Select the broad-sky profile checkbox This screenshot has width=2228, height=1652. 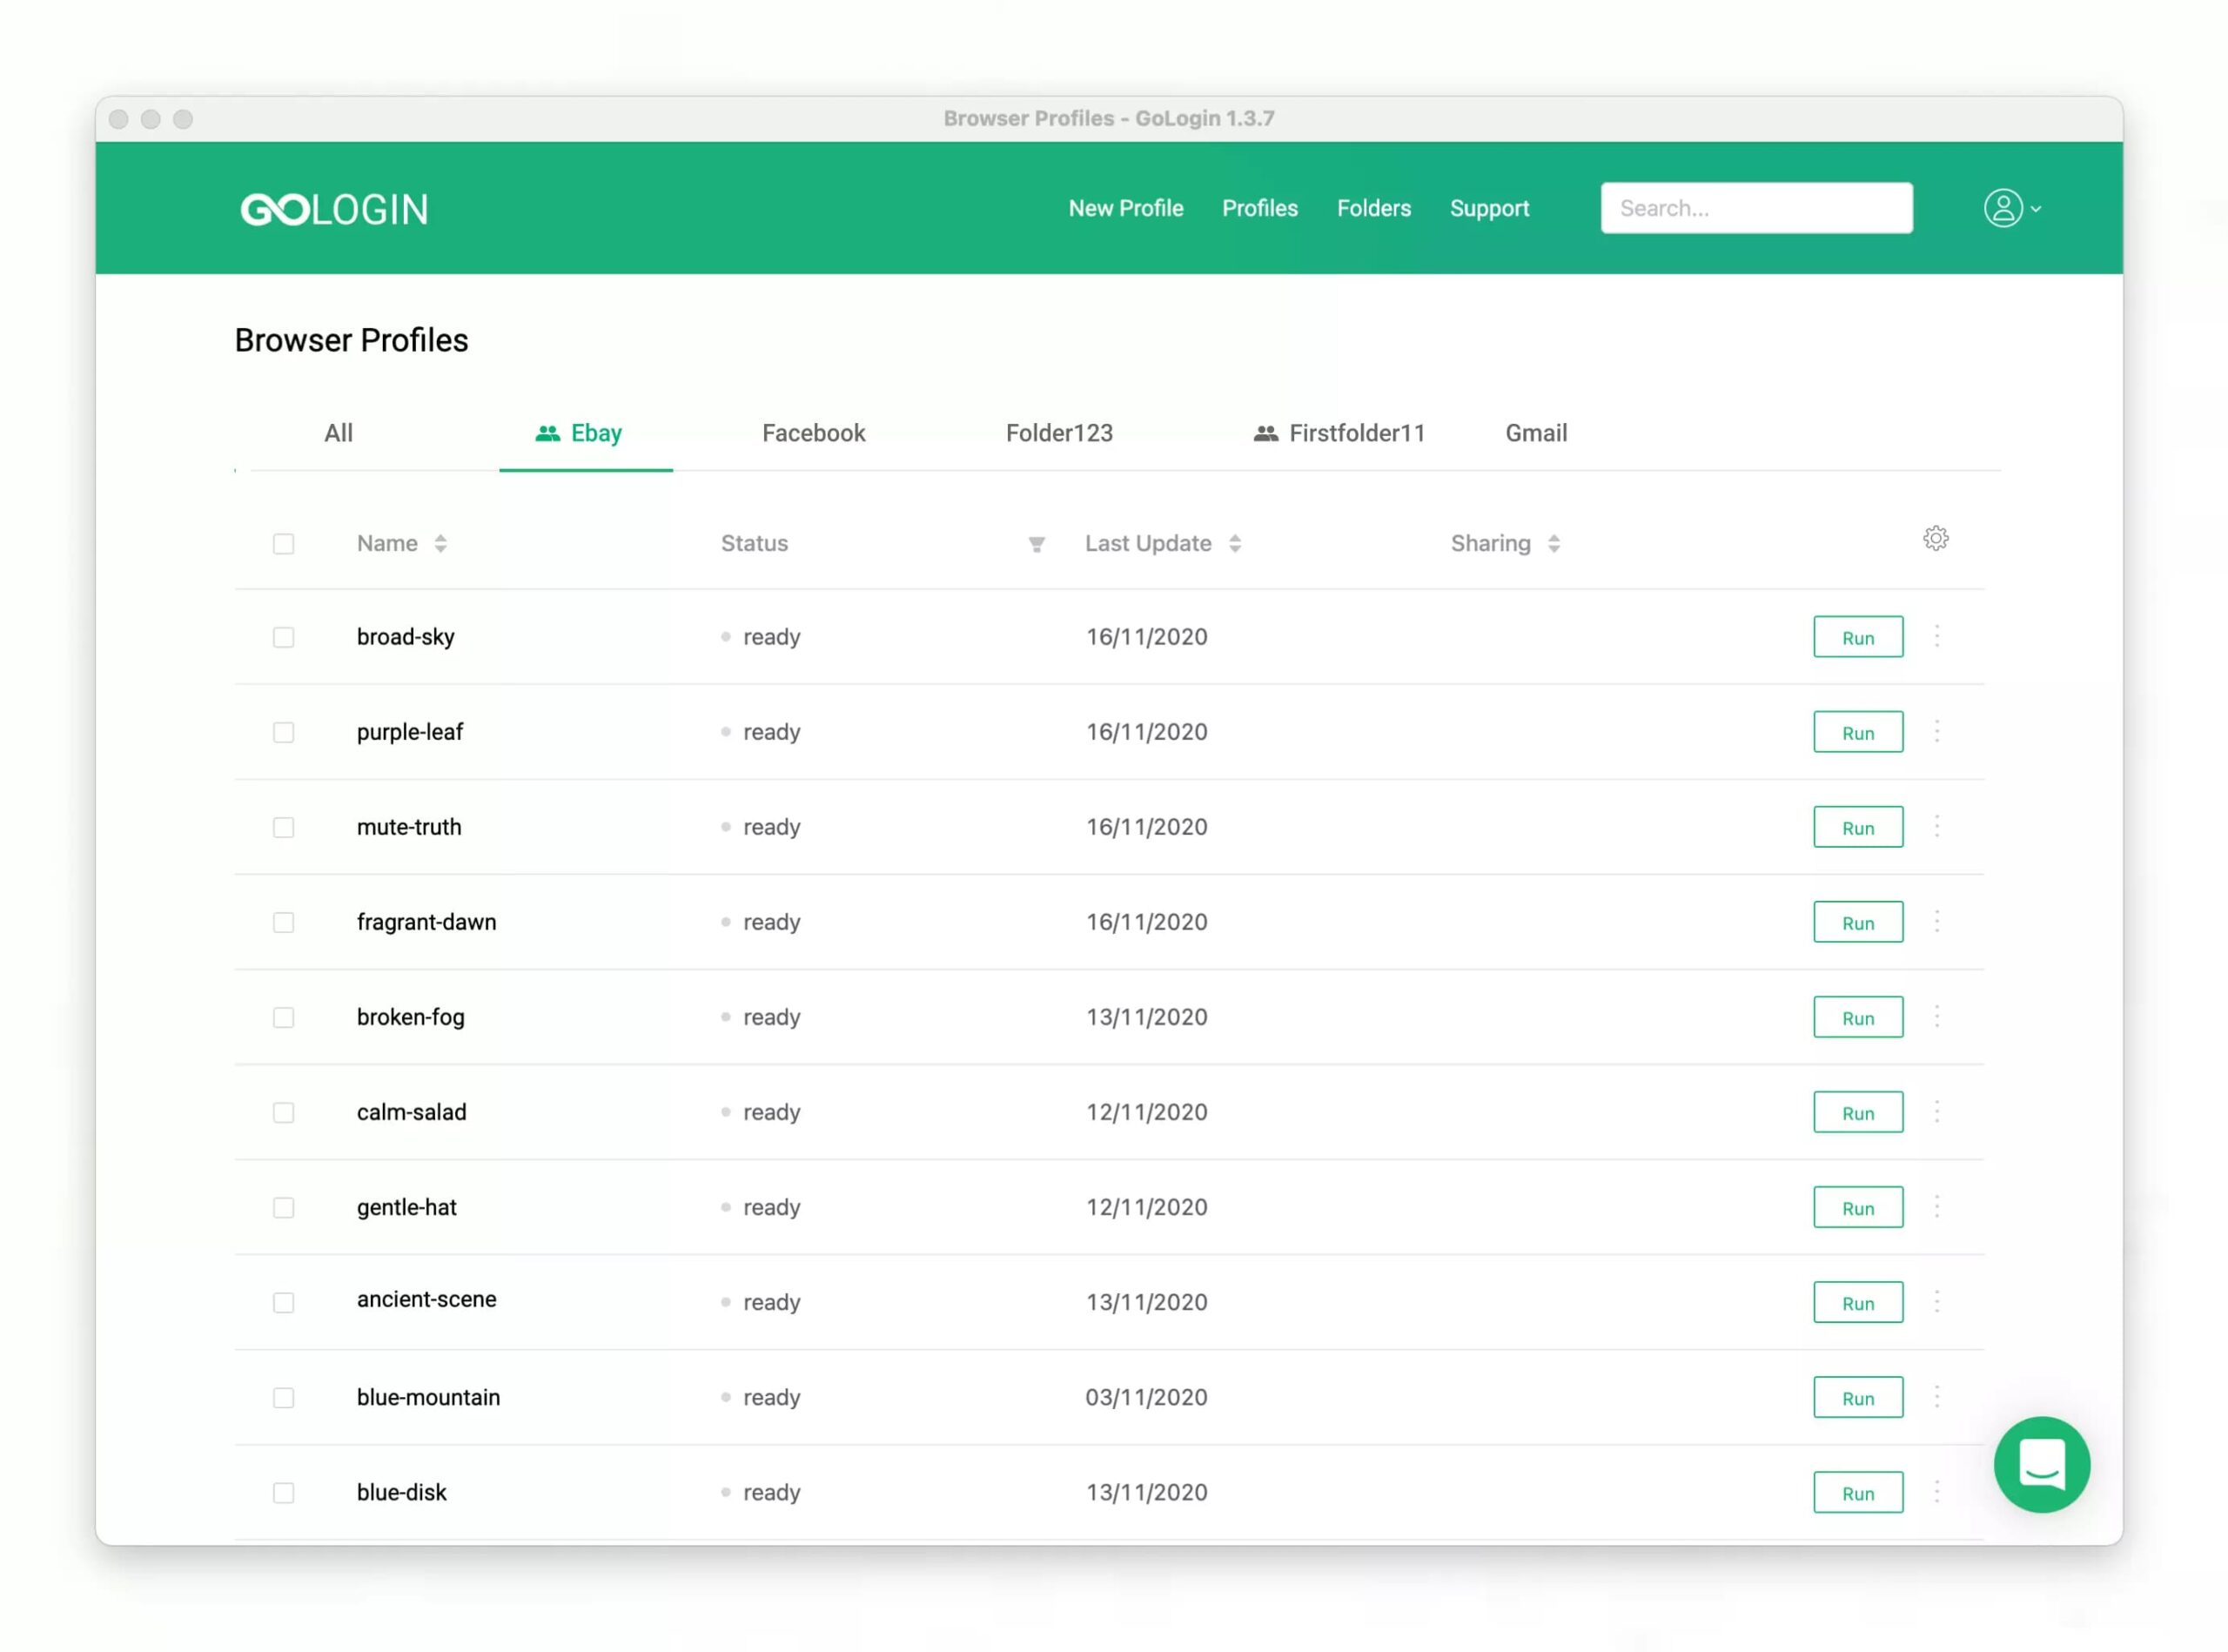click(284, 638)
